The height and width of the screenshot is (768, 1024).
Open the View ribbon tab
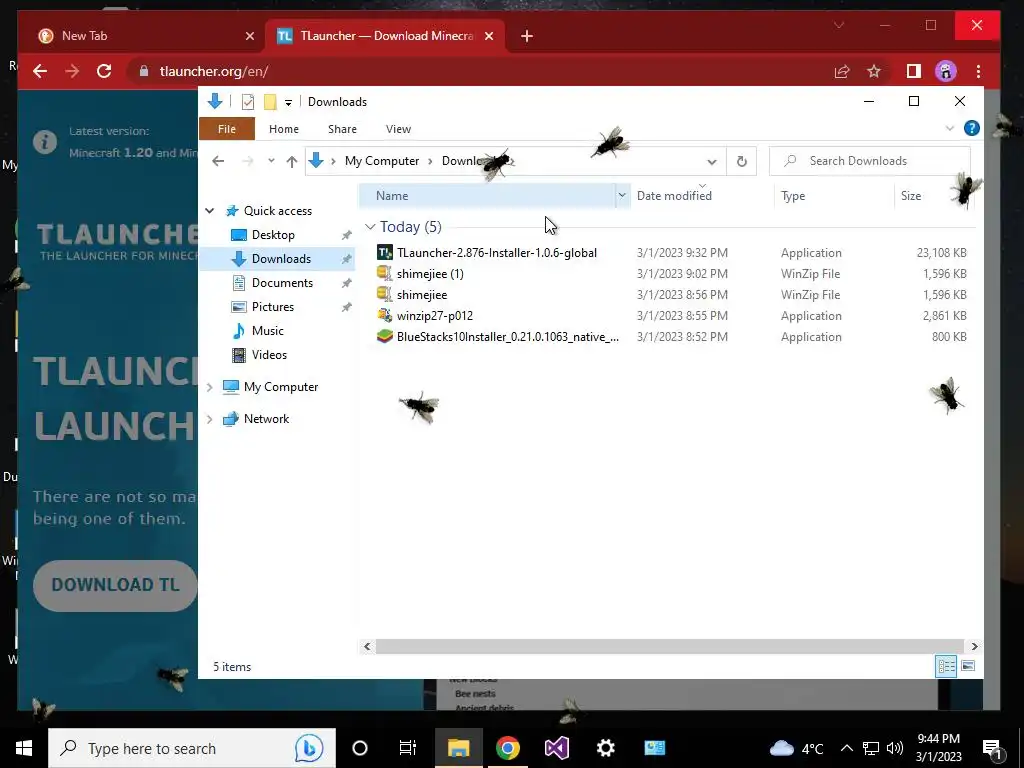398,129
